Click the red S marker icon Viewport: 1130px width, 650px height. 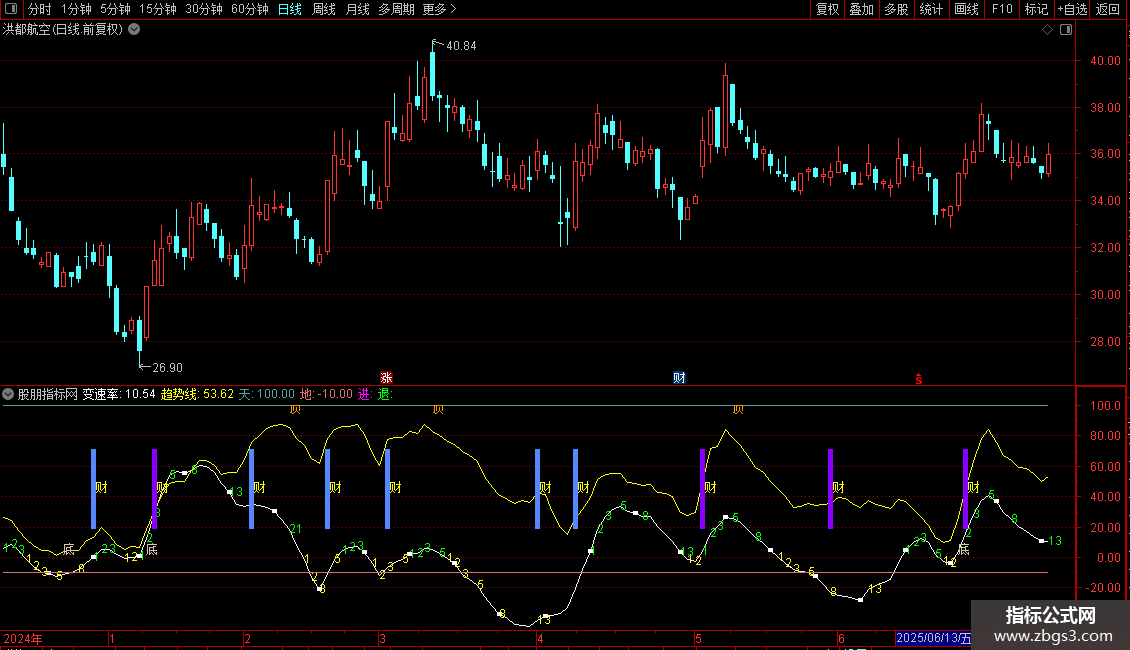918,378
